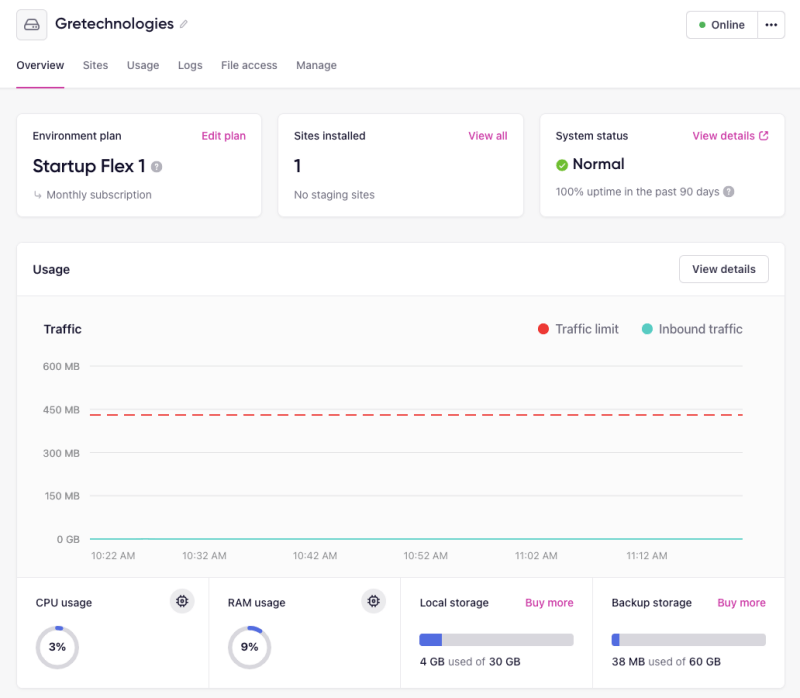This screenshot has height=698, width=800.
Task: Click the Edit plan link
Action: 223,136
